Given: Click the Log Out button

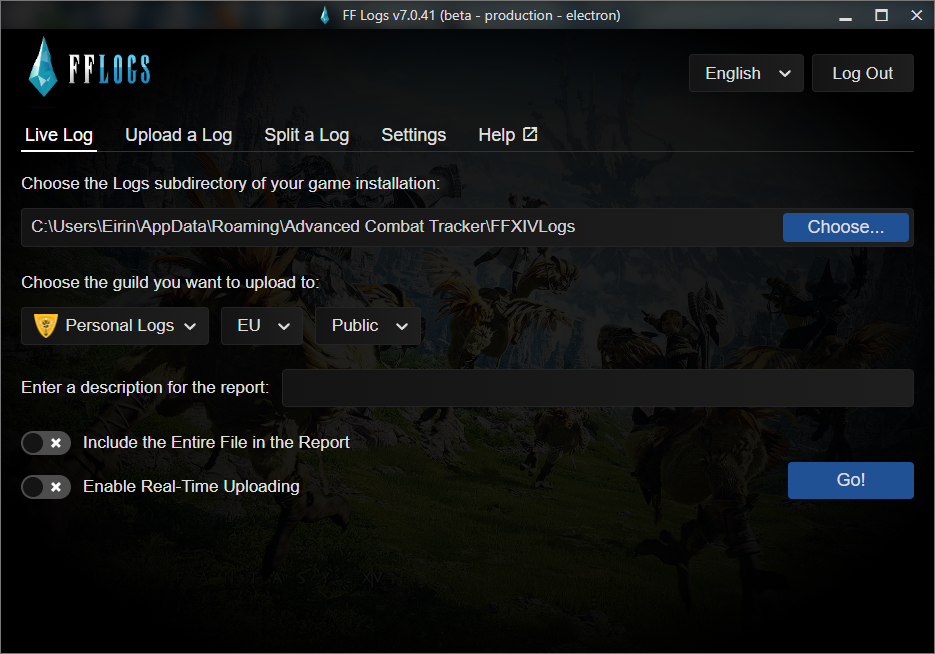Looking at the screenshot, I should (x=862, y=73).
